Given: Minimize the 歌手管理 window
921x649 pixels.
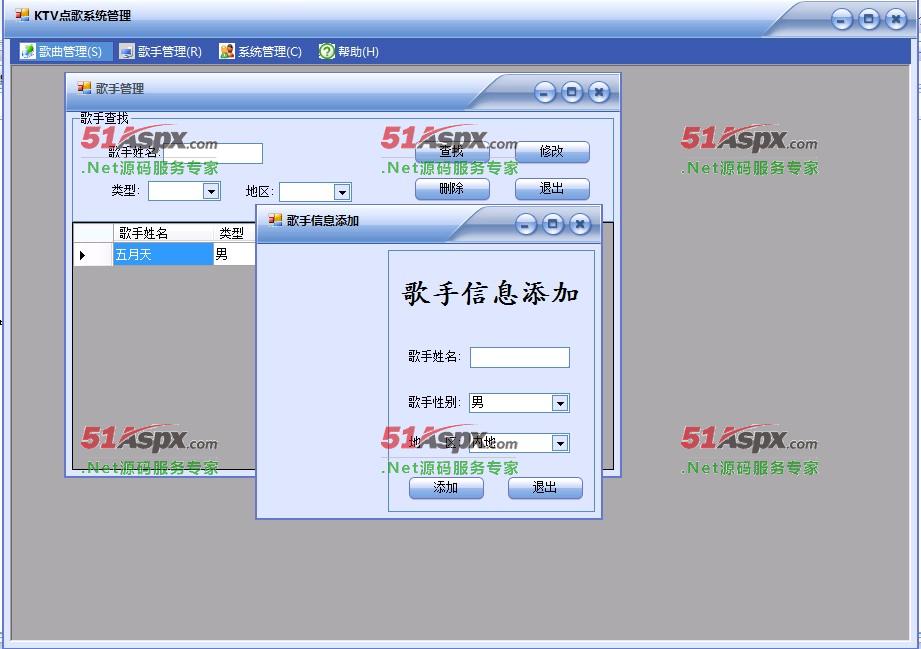Looking at the screenshot, I should pyautogui.click(x=545, y=93).
